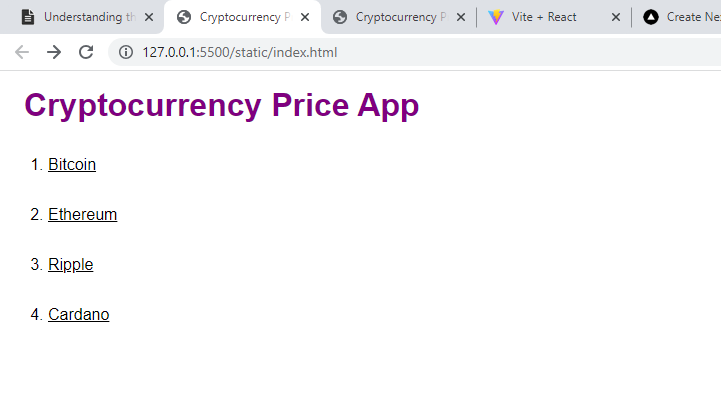Go forward with the forward arrow
Viewport: 721px width, 404px height.
[54, 52]
